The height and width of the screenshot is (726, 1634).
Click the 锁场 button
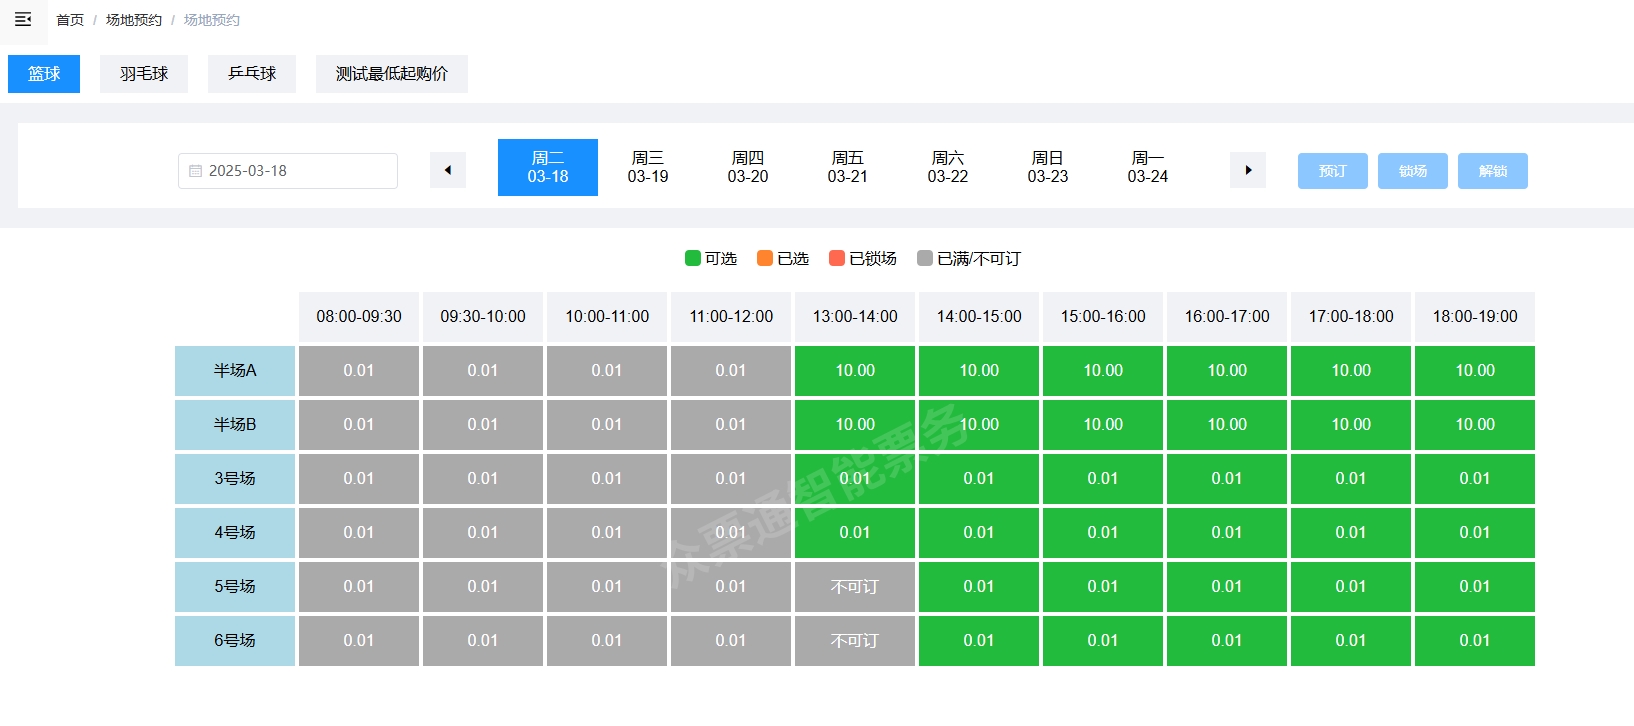[x=1413, y=171]
